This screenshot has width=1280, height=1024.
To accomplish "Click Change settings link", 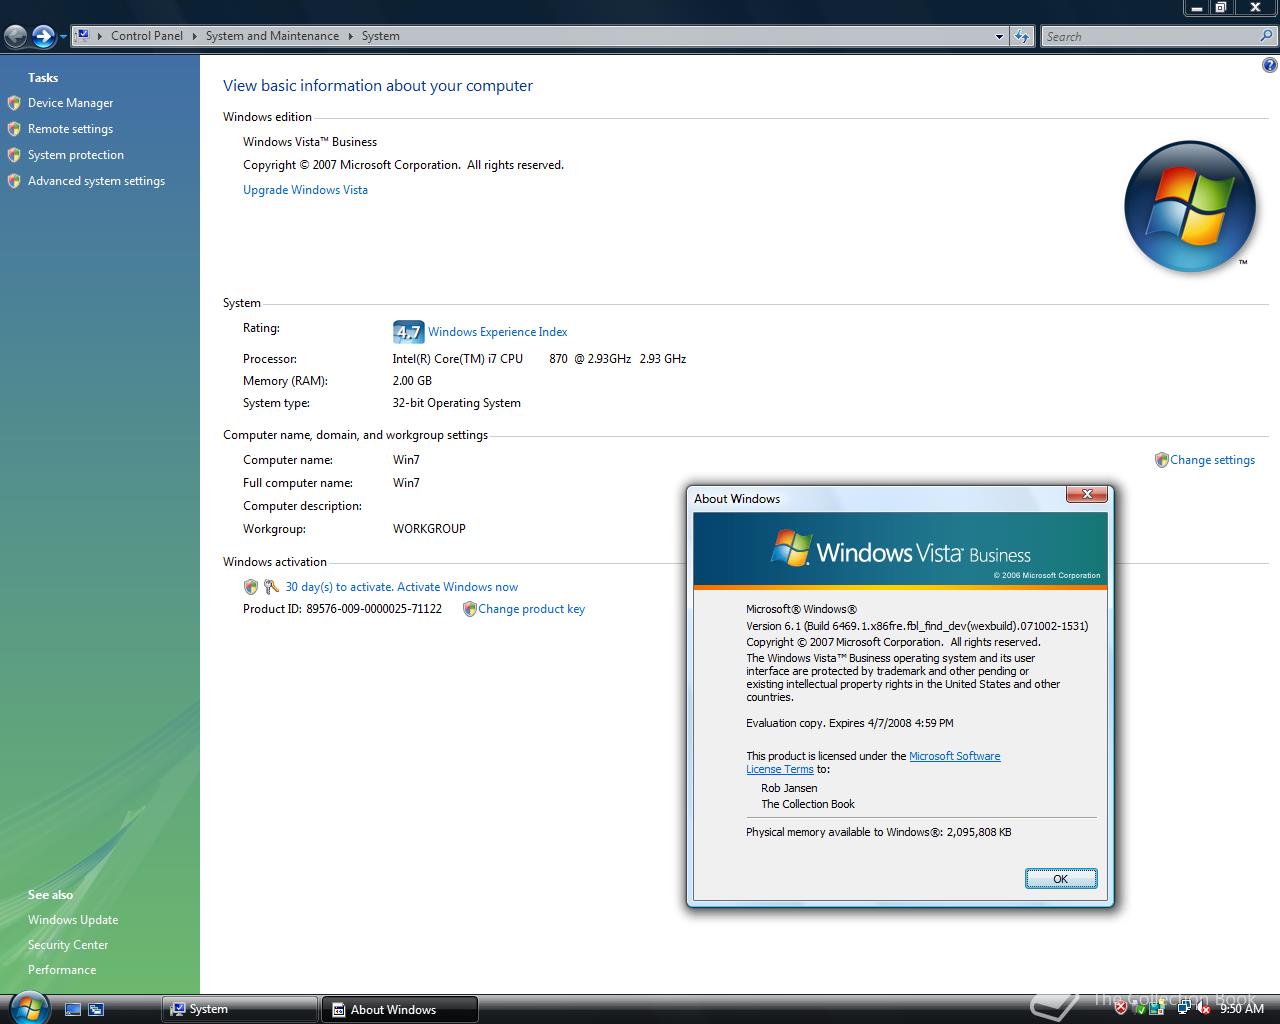I will click(1212, 460).
